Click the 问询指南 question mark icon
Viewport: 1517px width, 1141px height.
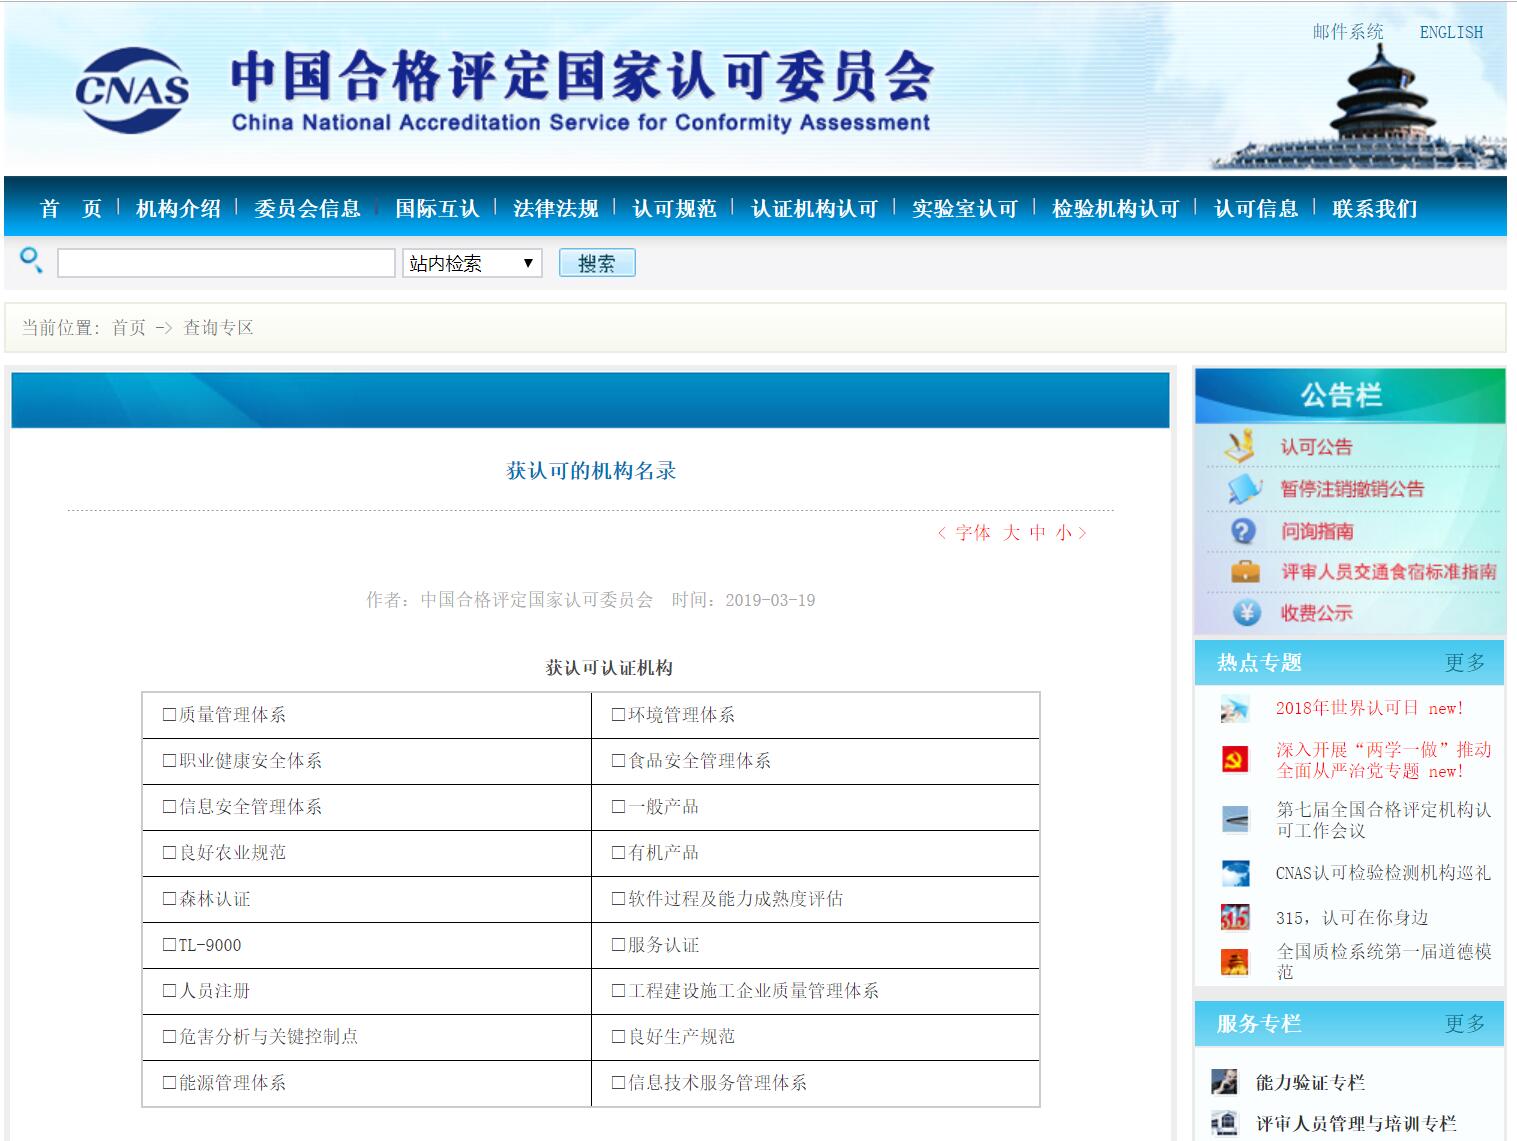tap(1243, 531)
